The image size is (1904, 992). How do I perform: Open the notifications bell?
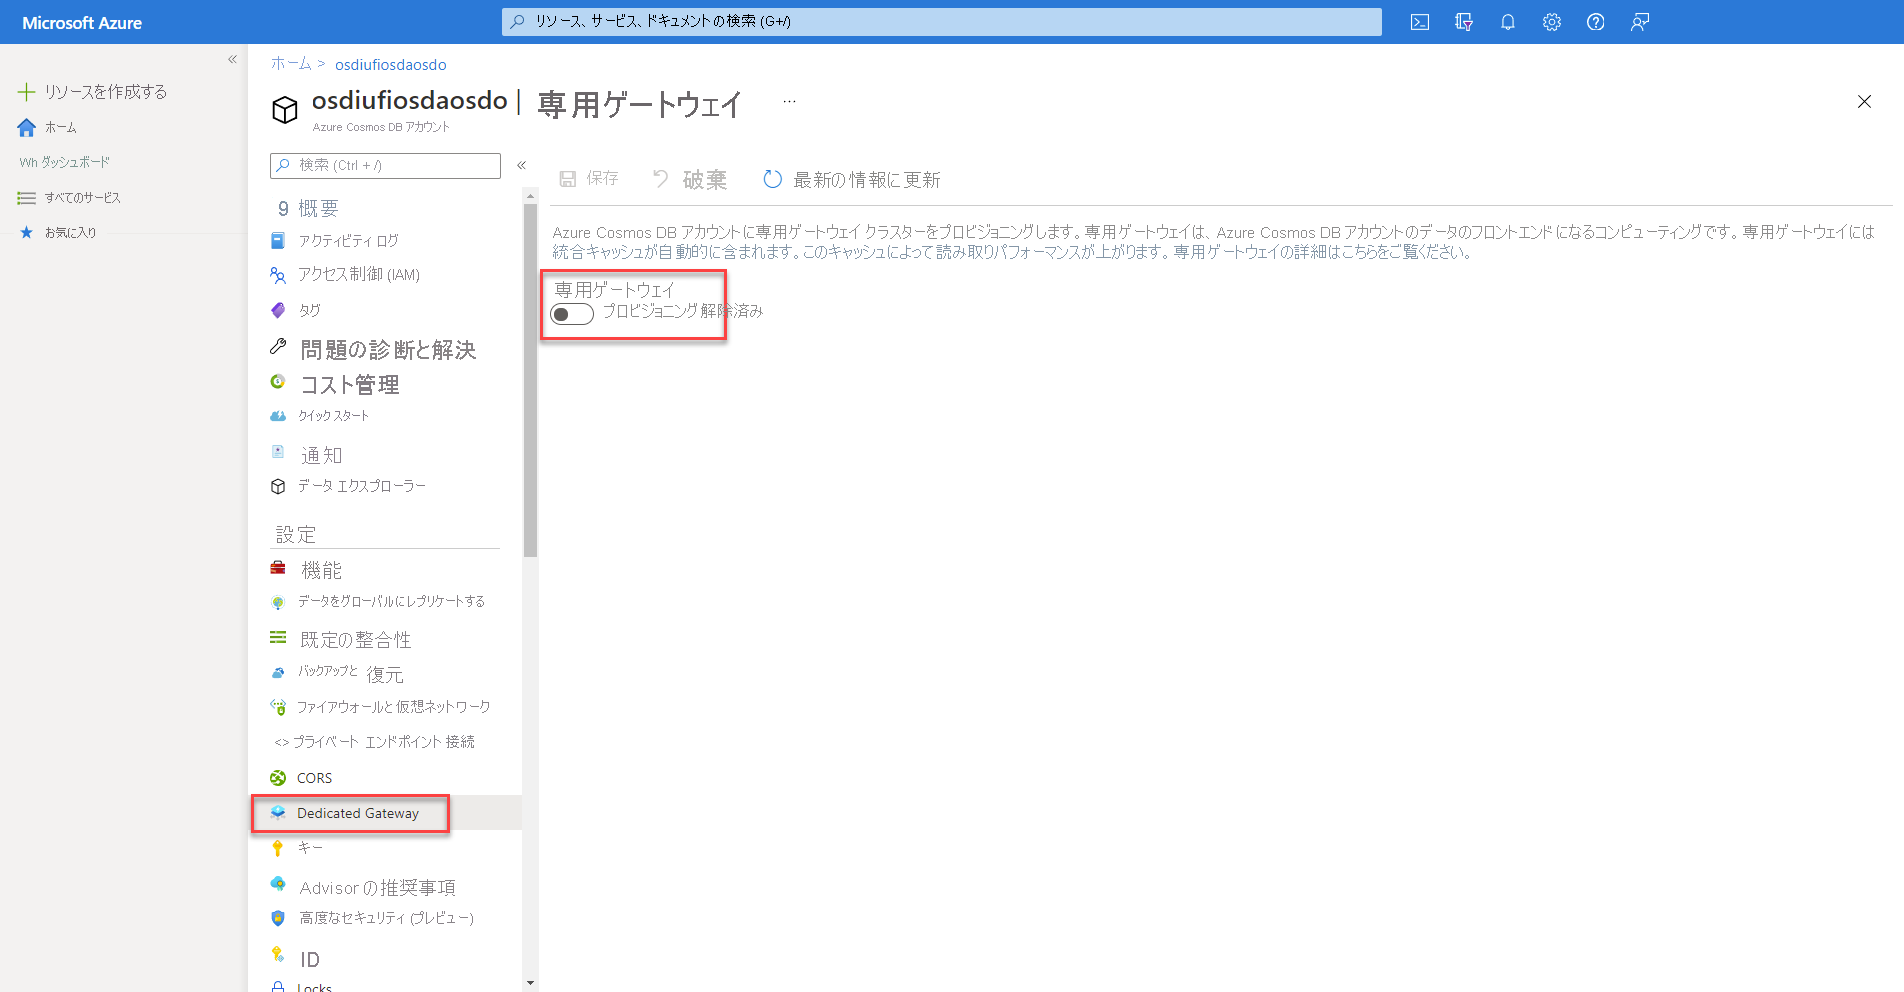coord(1508,22)
